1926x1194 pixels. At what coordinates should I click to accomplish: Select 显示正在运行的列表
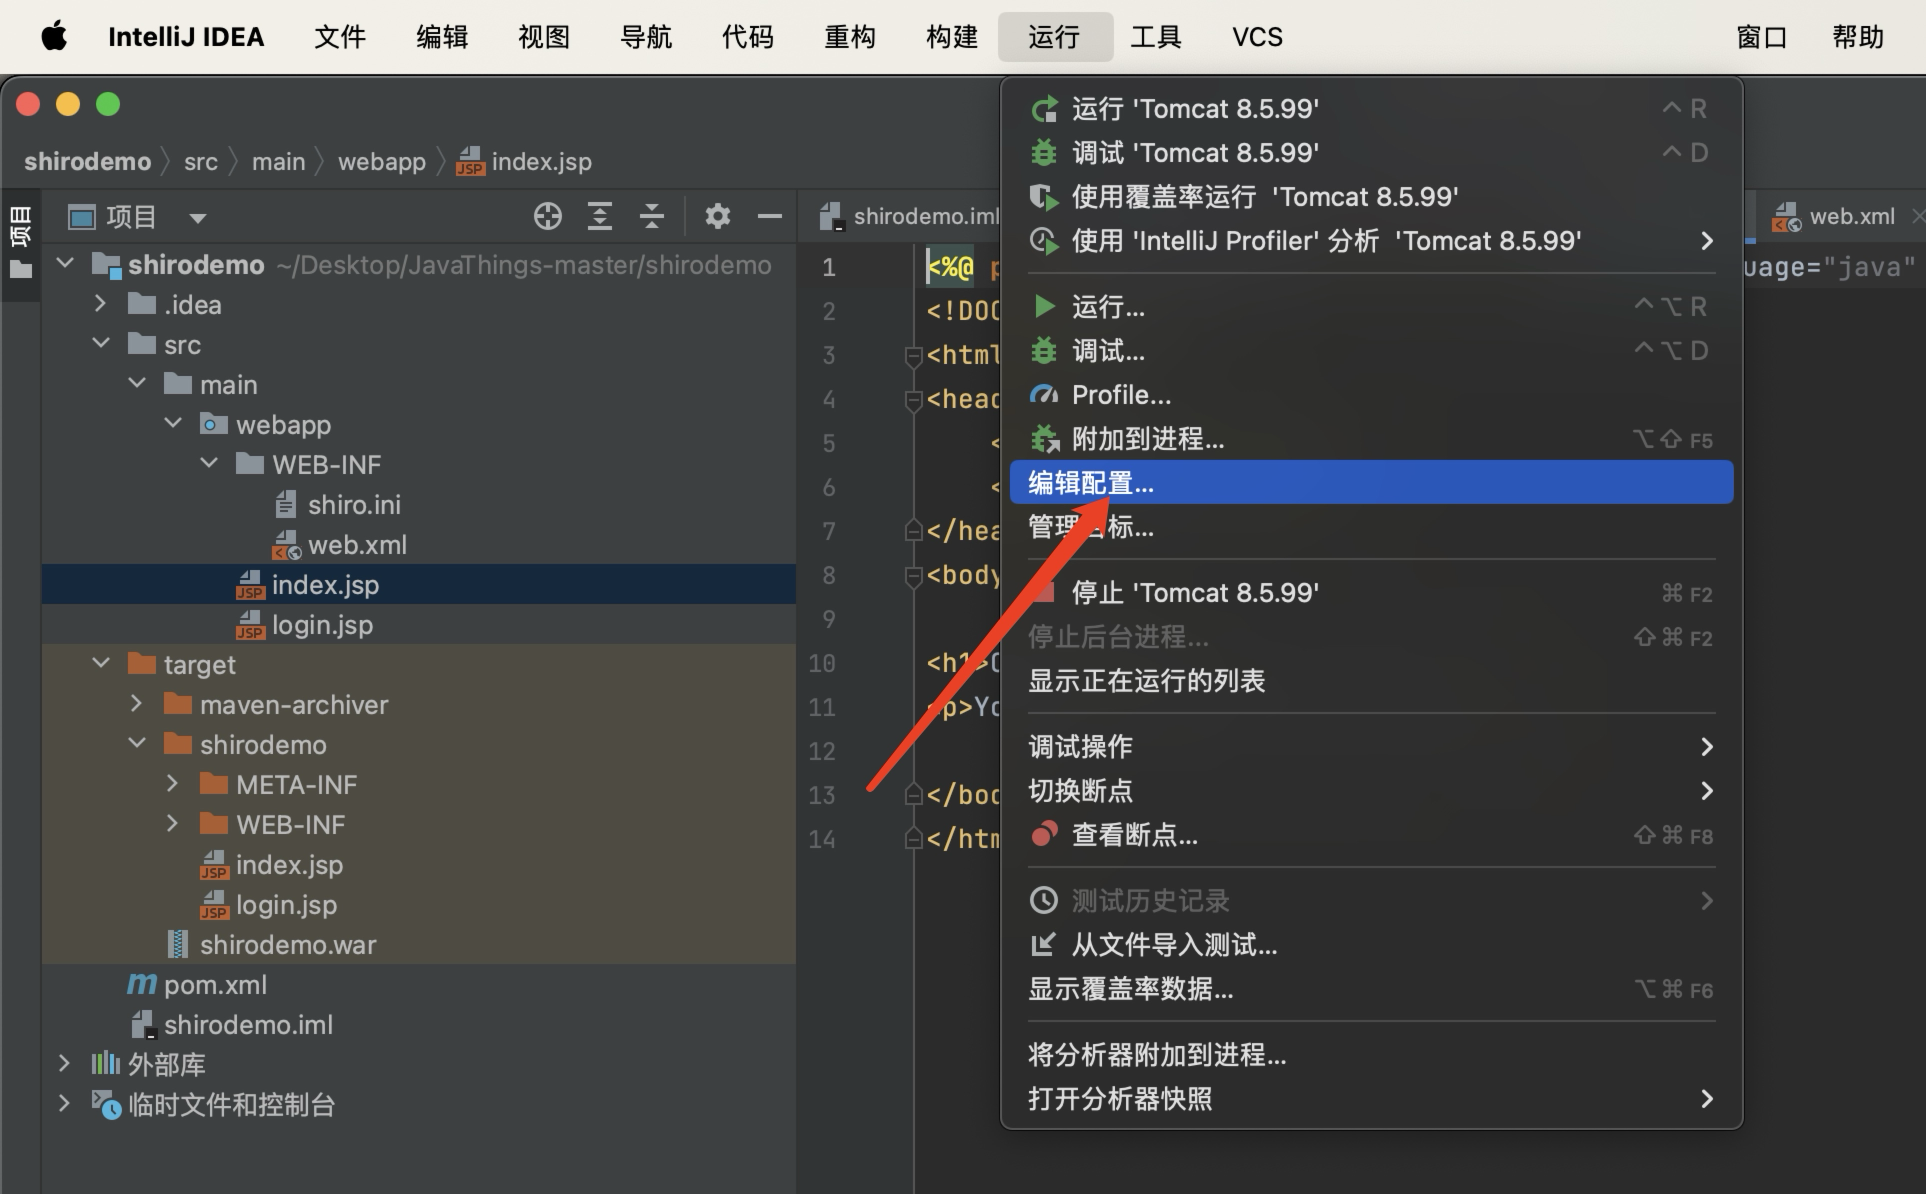pyautogui.click(x=1371, y=681)
